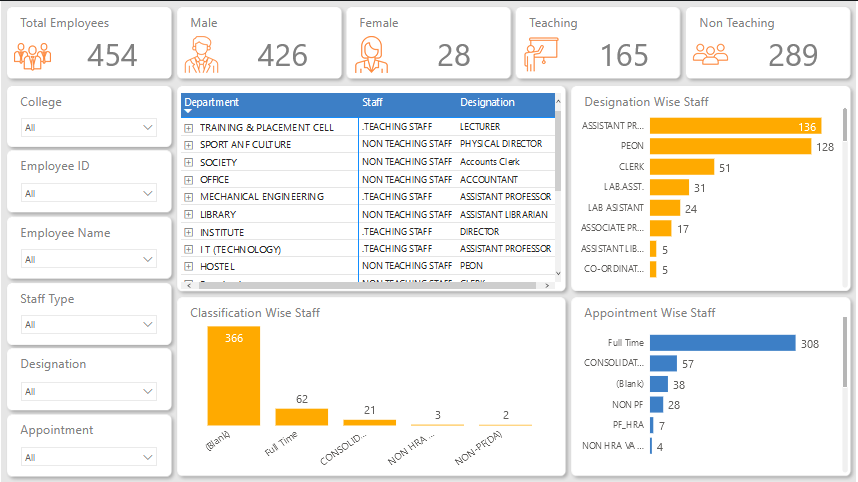Sort by Department column header
Image resolution: width=858 pixels, height=482 pixels.
[212, 102]
